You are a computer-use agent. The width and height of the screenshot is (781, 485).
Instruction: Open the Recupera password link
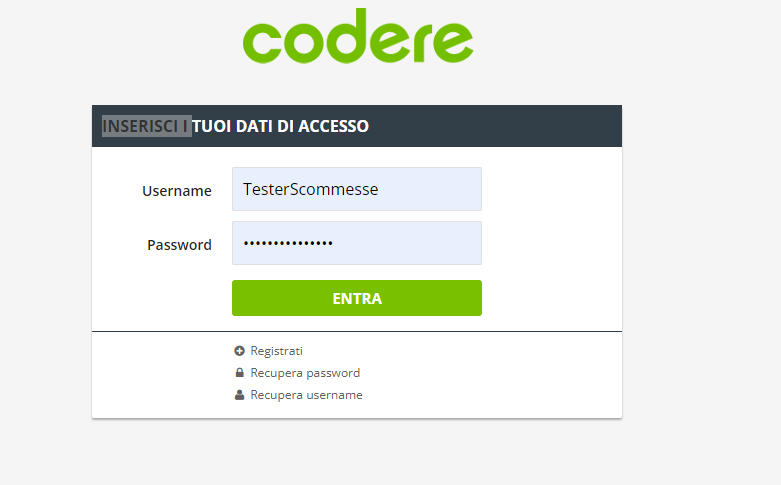click(x=305, y=373)
